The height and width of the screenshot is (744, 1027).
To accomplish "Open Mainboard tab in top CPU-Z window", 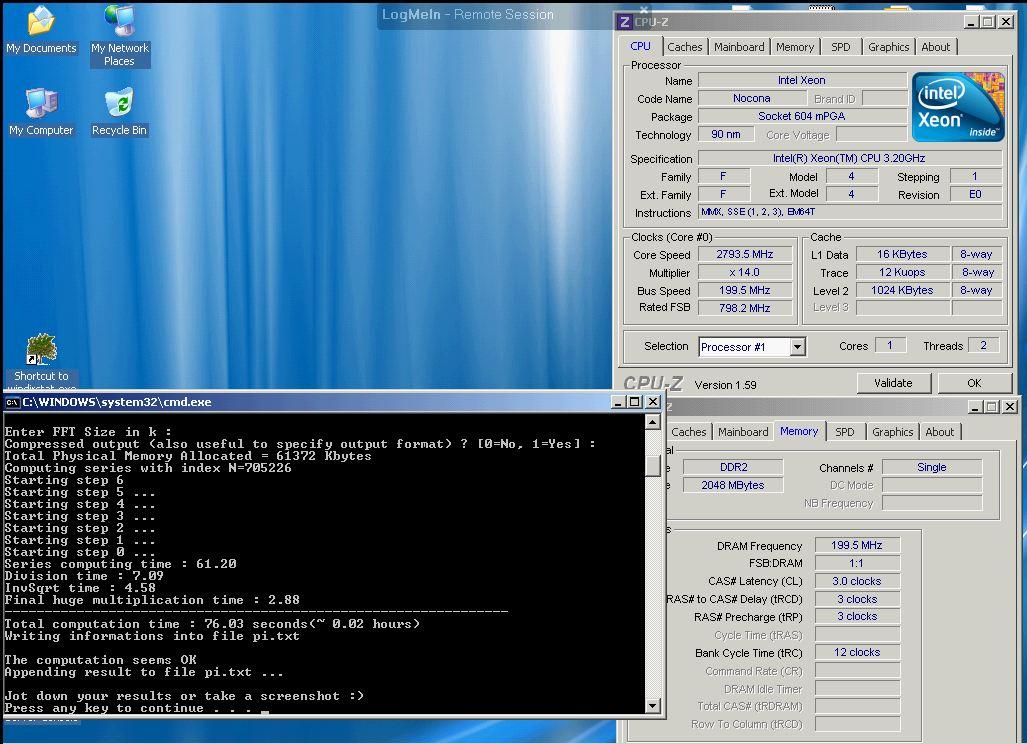I will click(739, 47).
